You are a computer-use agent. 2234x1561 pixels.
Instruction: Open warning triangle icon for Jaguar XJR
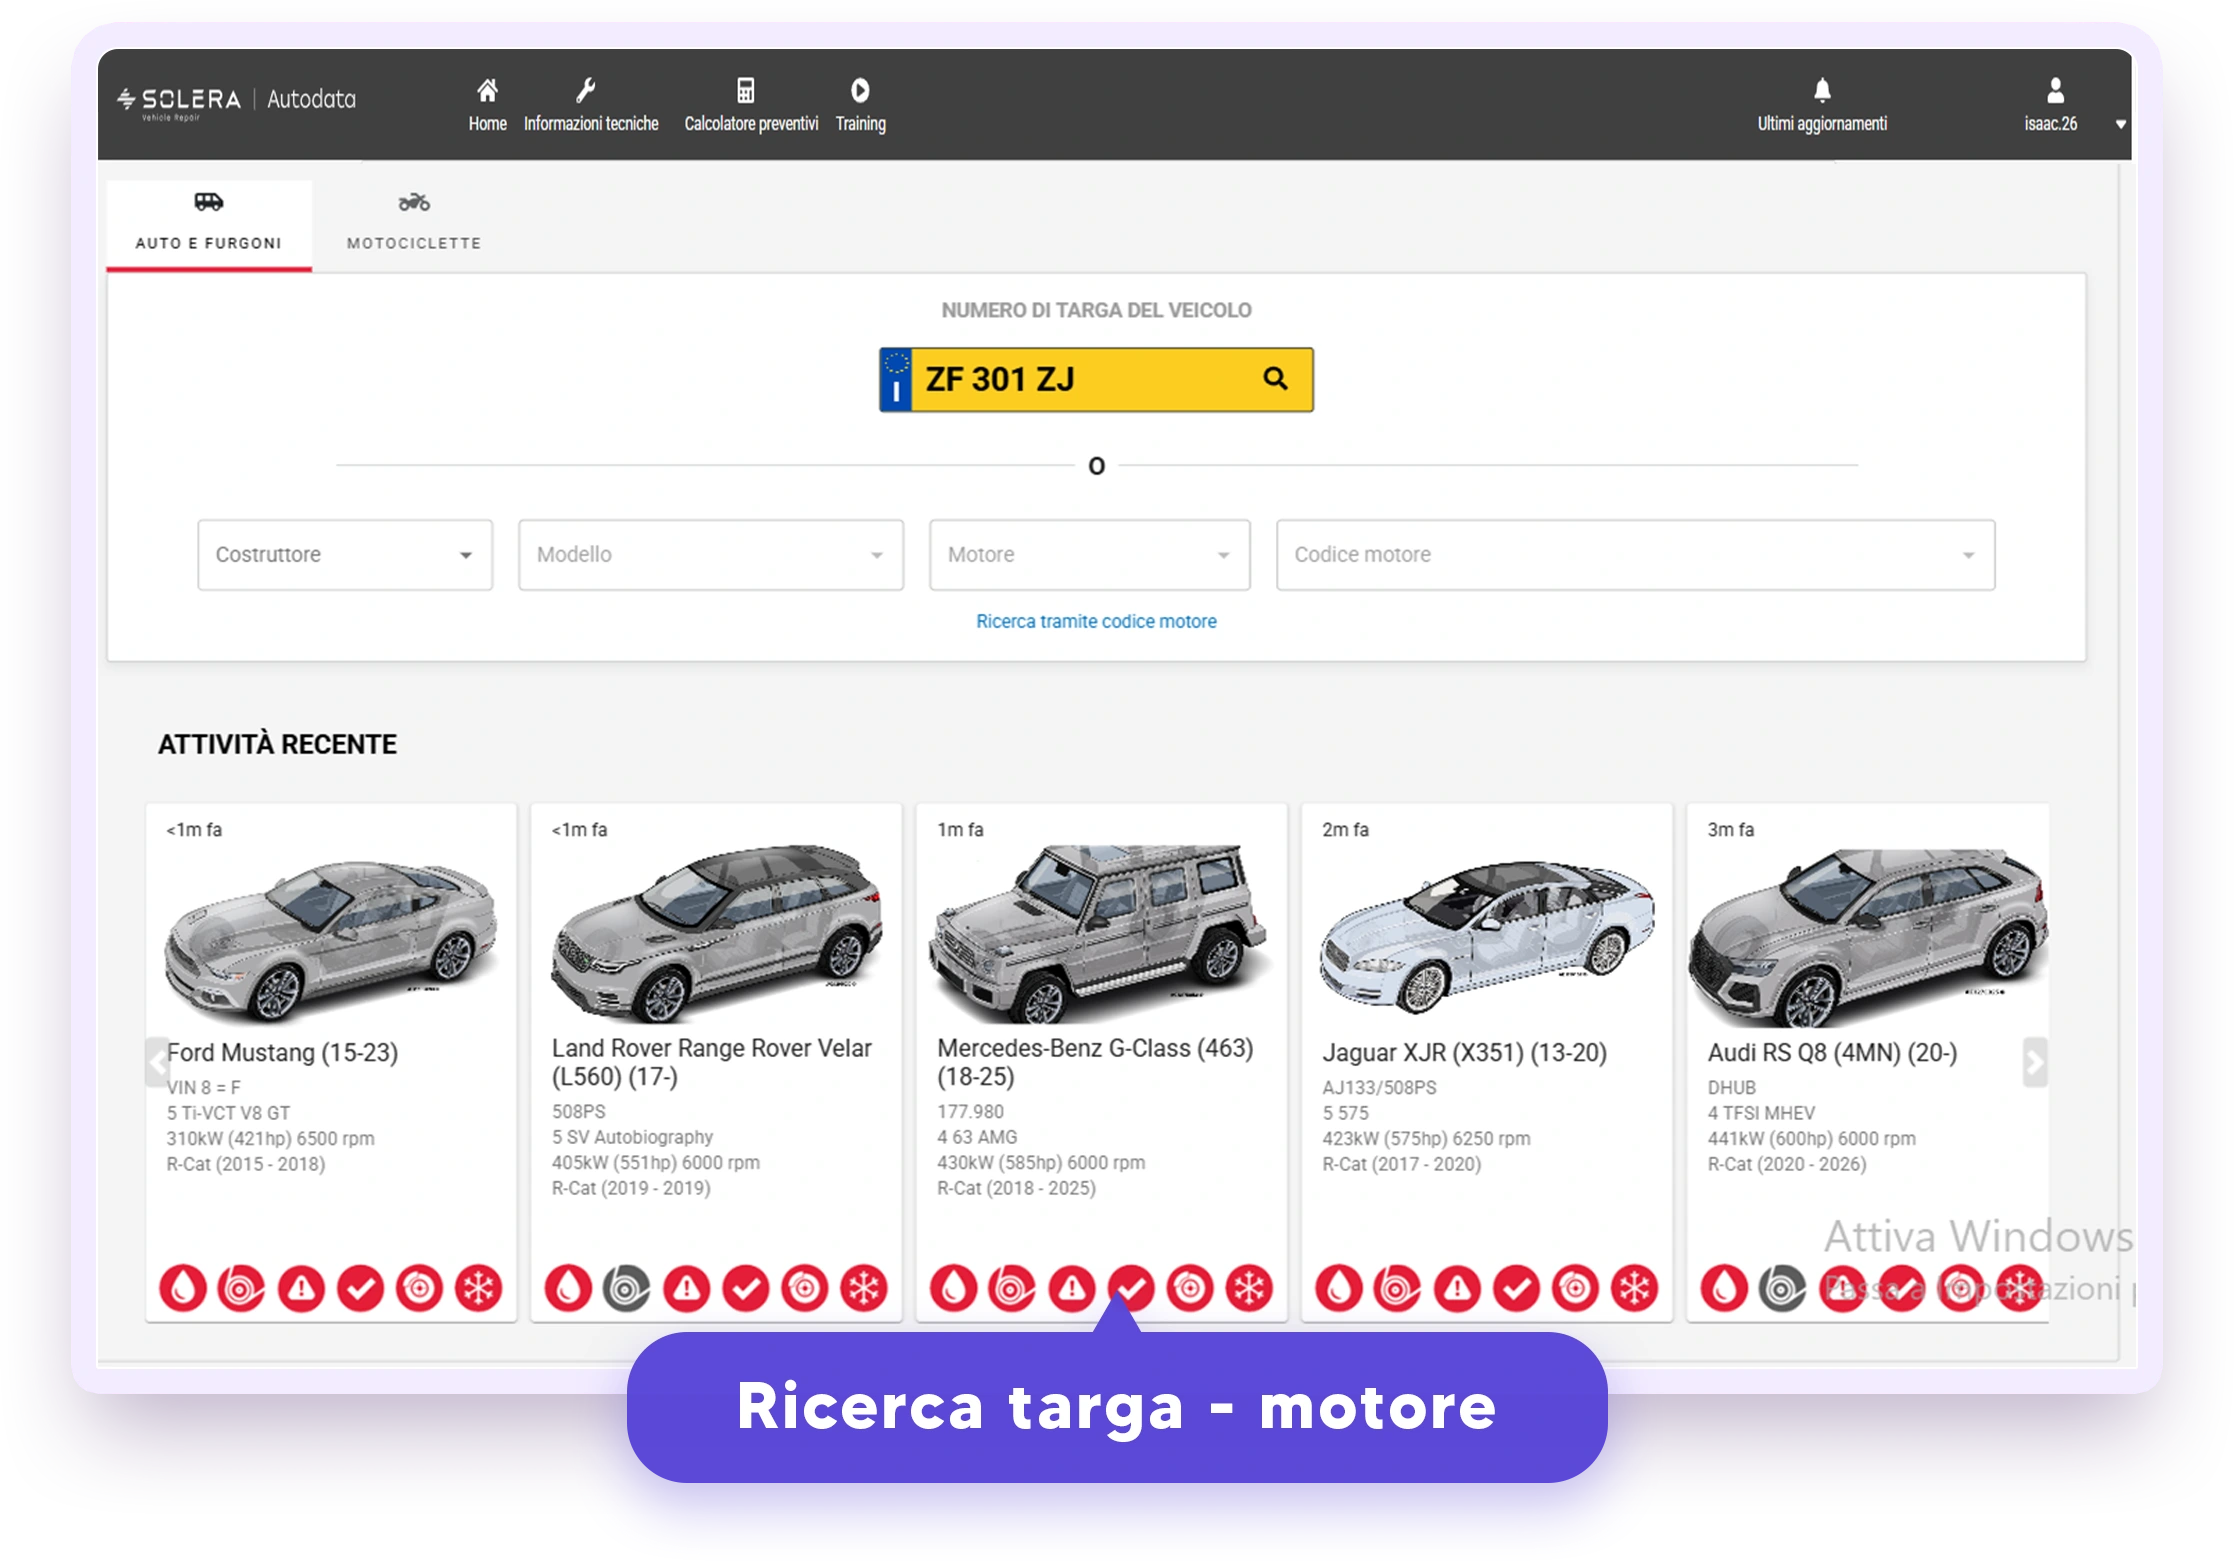point(1457,1288)
